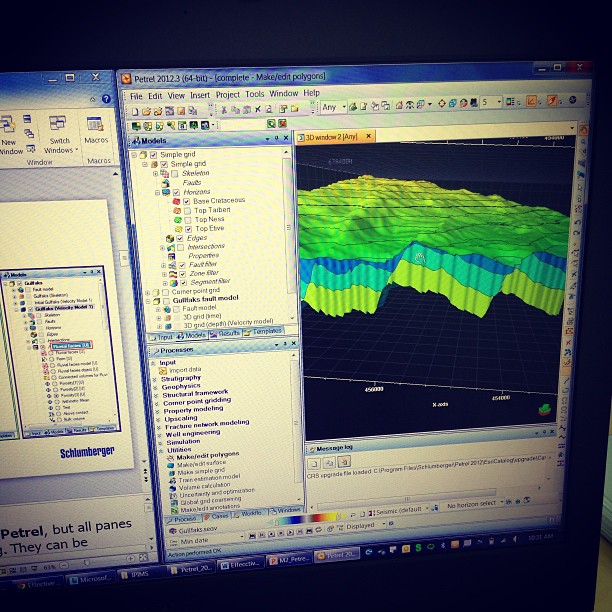Close the 3D window 2 tab

point(368,136)
